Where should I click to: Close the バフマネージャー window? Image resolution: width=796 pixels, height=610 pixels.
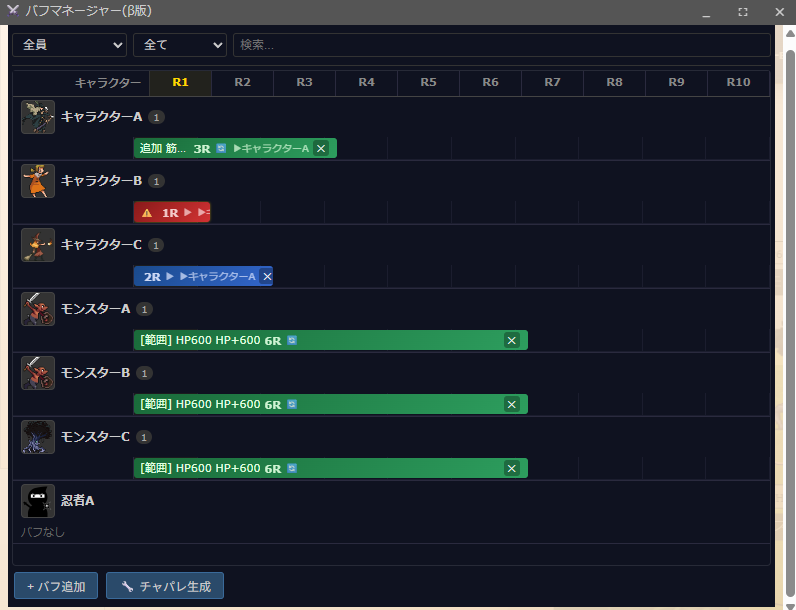(x=780, y=12)
